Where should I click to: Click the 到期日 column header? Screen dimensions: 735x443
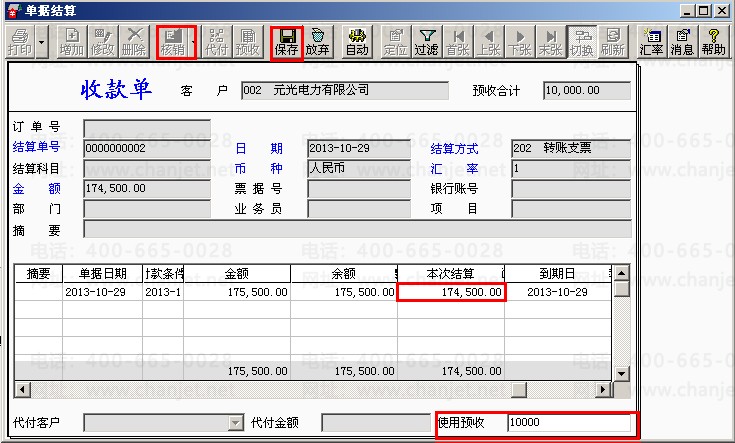pos(557,273)
